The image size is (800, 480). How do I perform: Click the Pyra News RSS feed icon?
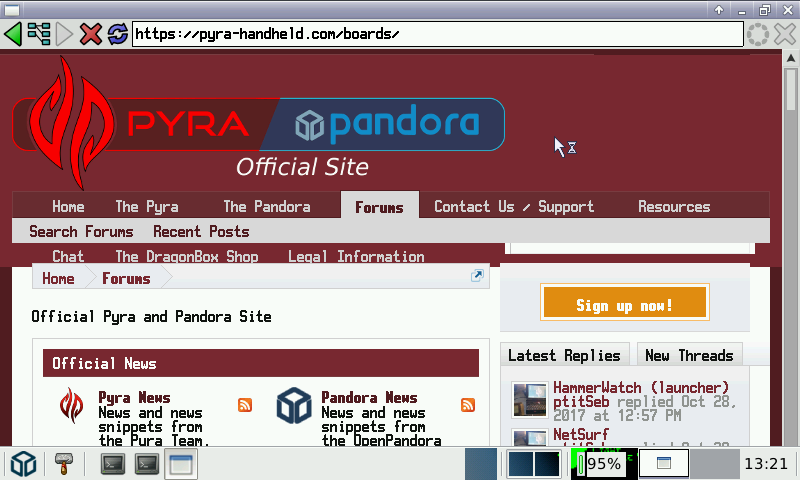(x=245, y=405)
